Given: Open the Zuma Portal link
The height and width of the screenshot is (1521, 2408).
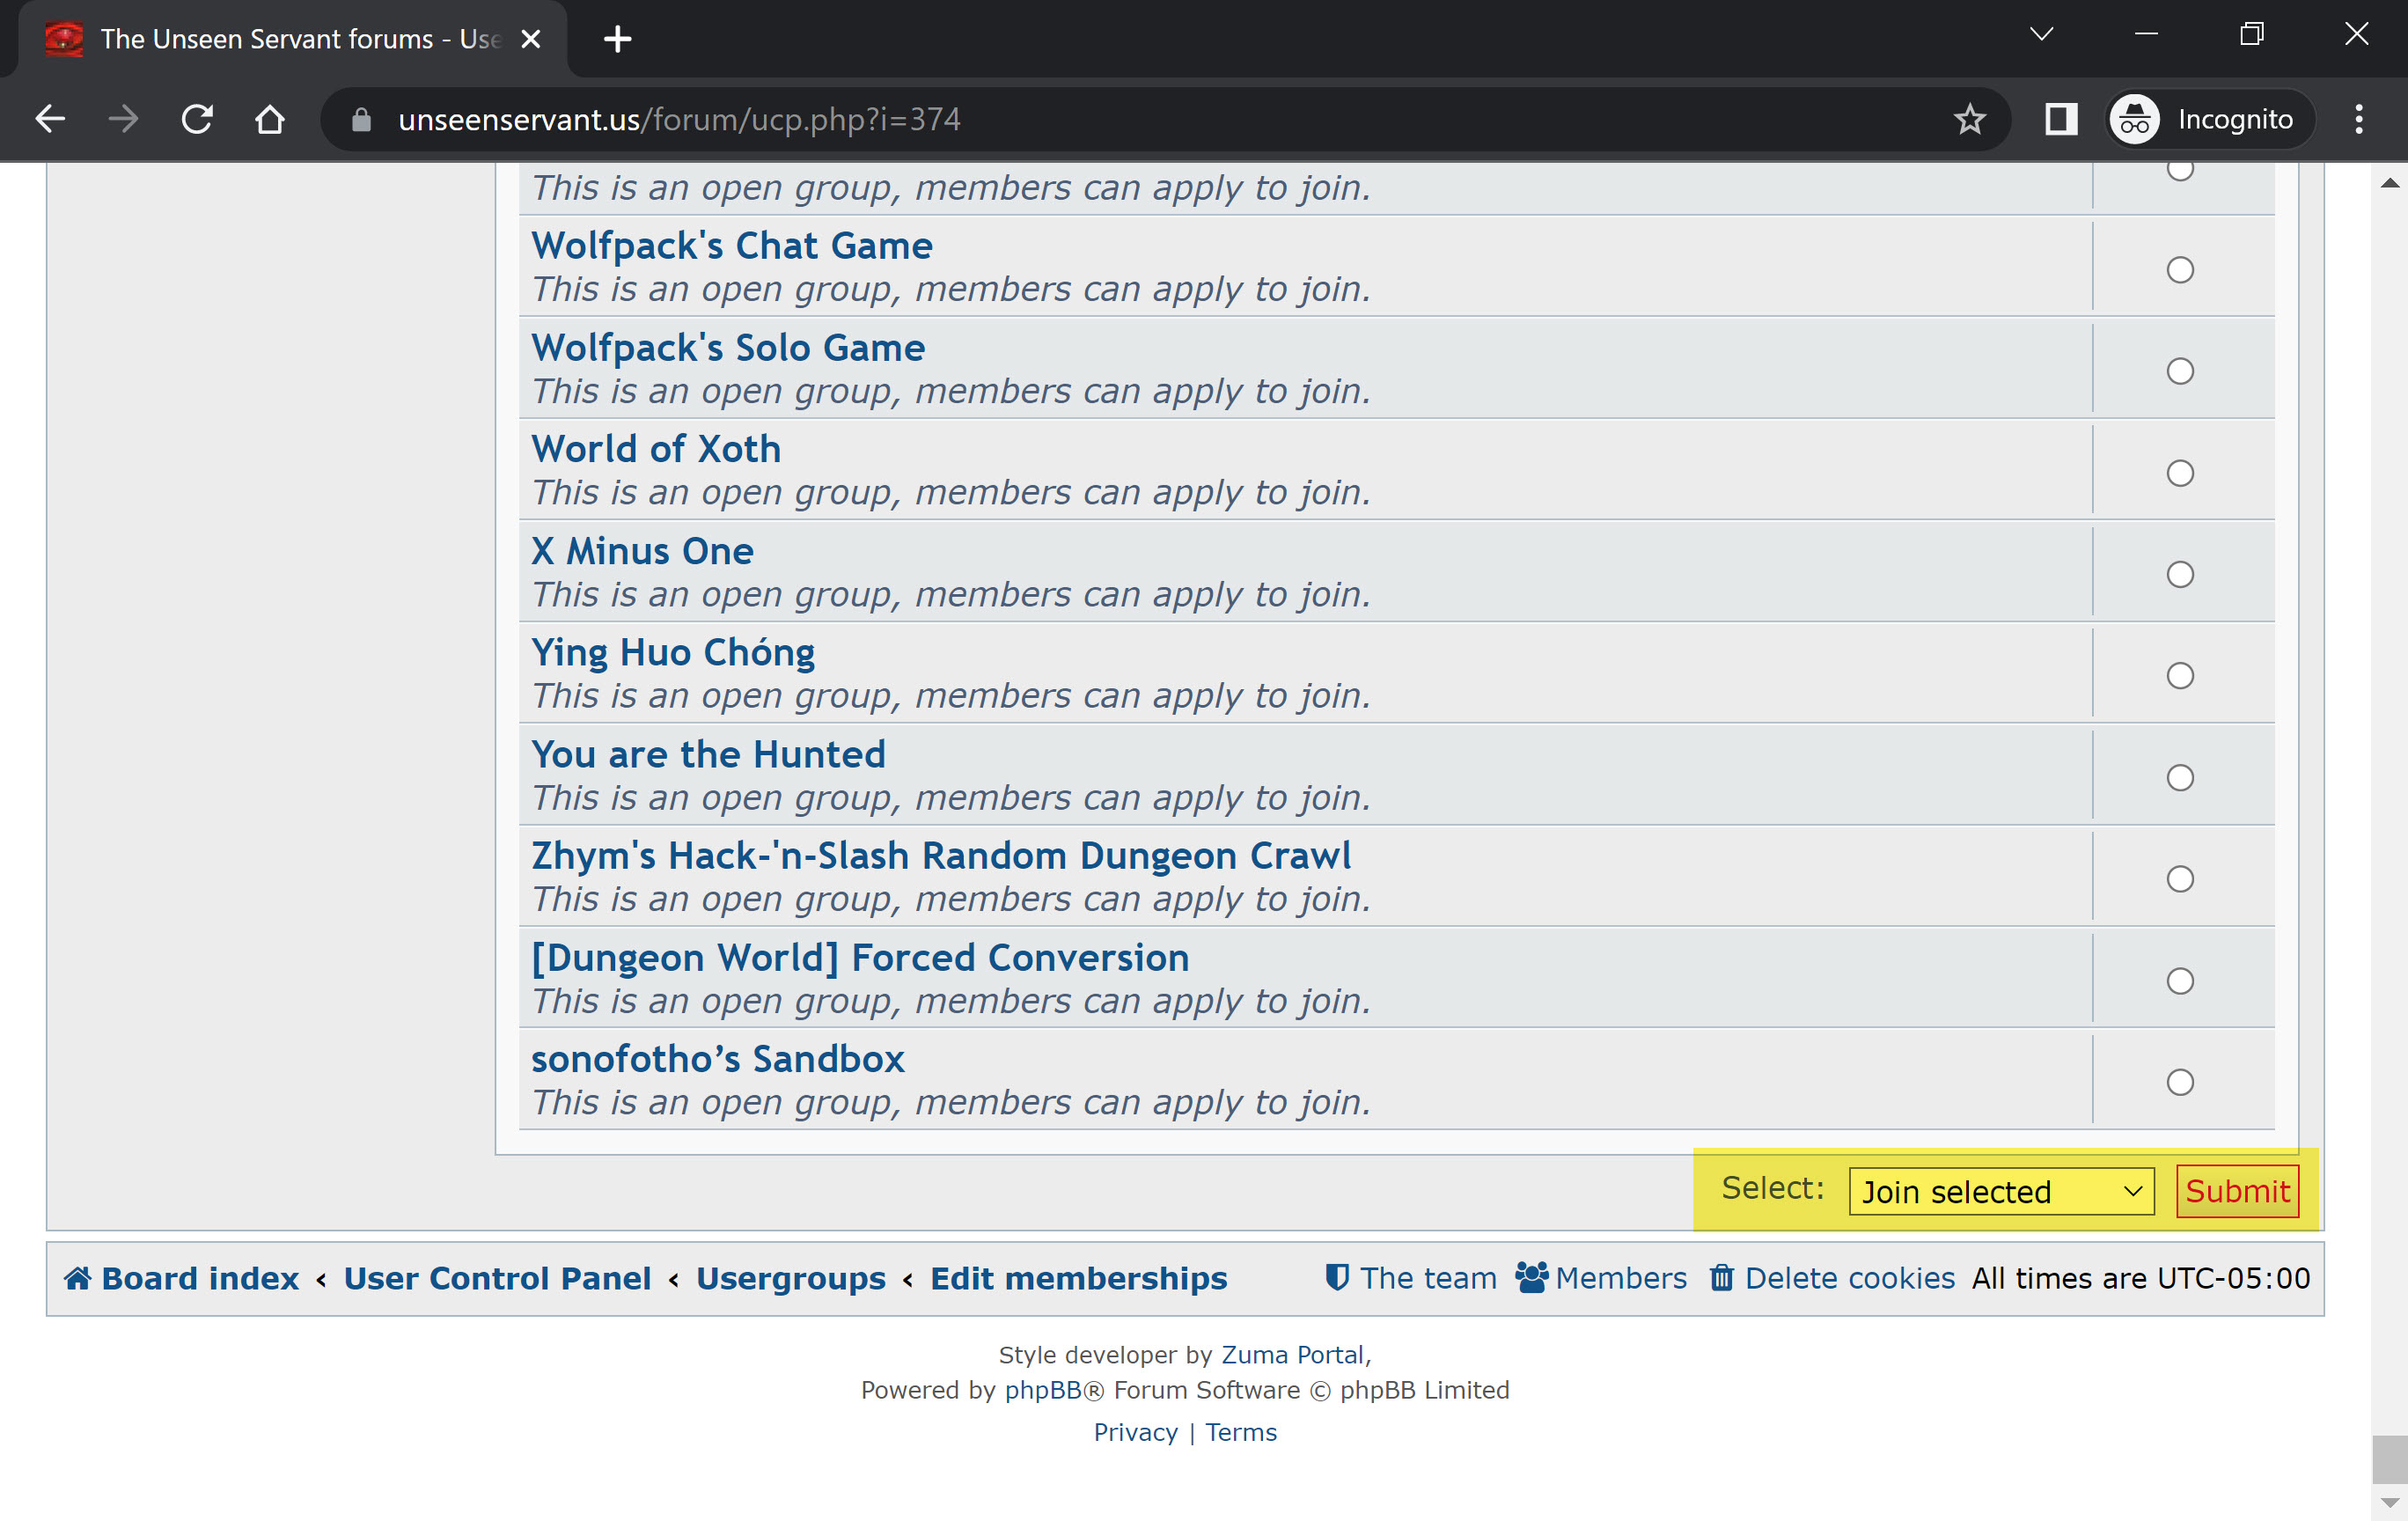Looking at the screenshot, I should click(1292, 1355).
